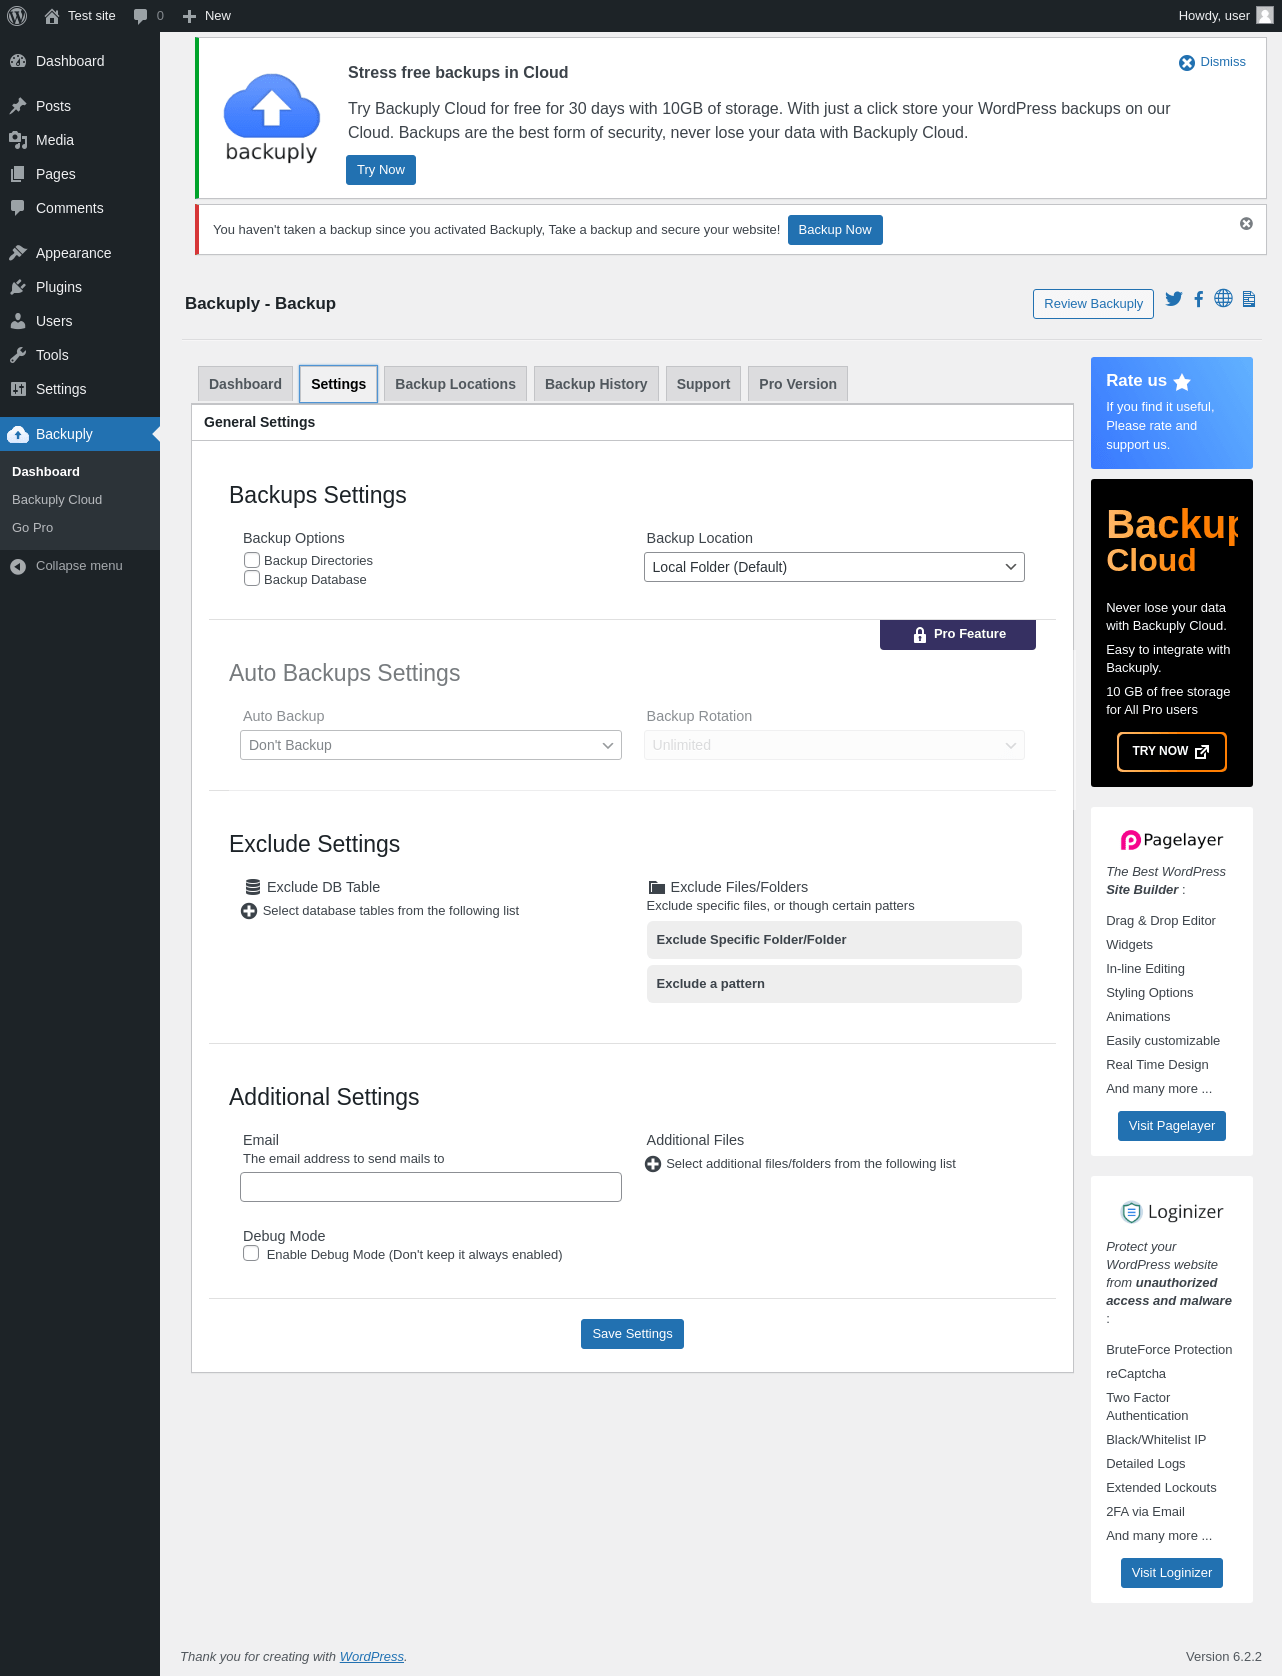This screenshot has width=1282, height=1676.
Task: Click the Pagelayer logo
Action: pos(1171,840)
